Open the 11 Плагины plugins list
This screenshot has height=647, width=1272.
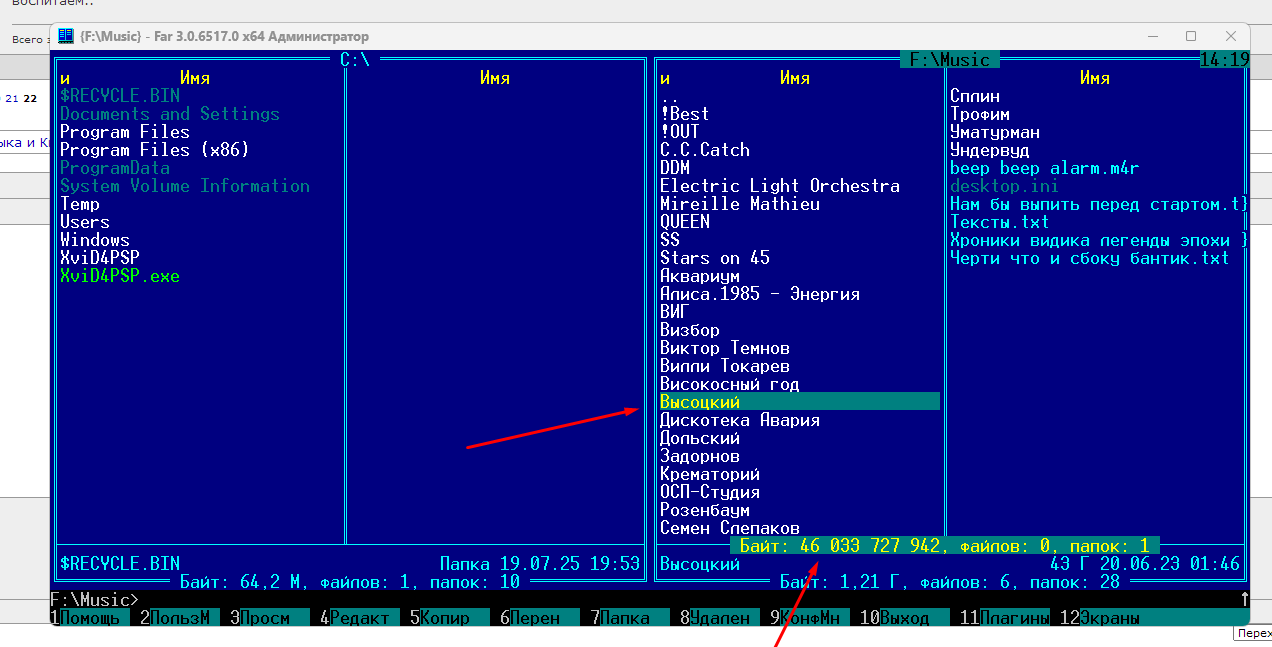point(1005,618)
